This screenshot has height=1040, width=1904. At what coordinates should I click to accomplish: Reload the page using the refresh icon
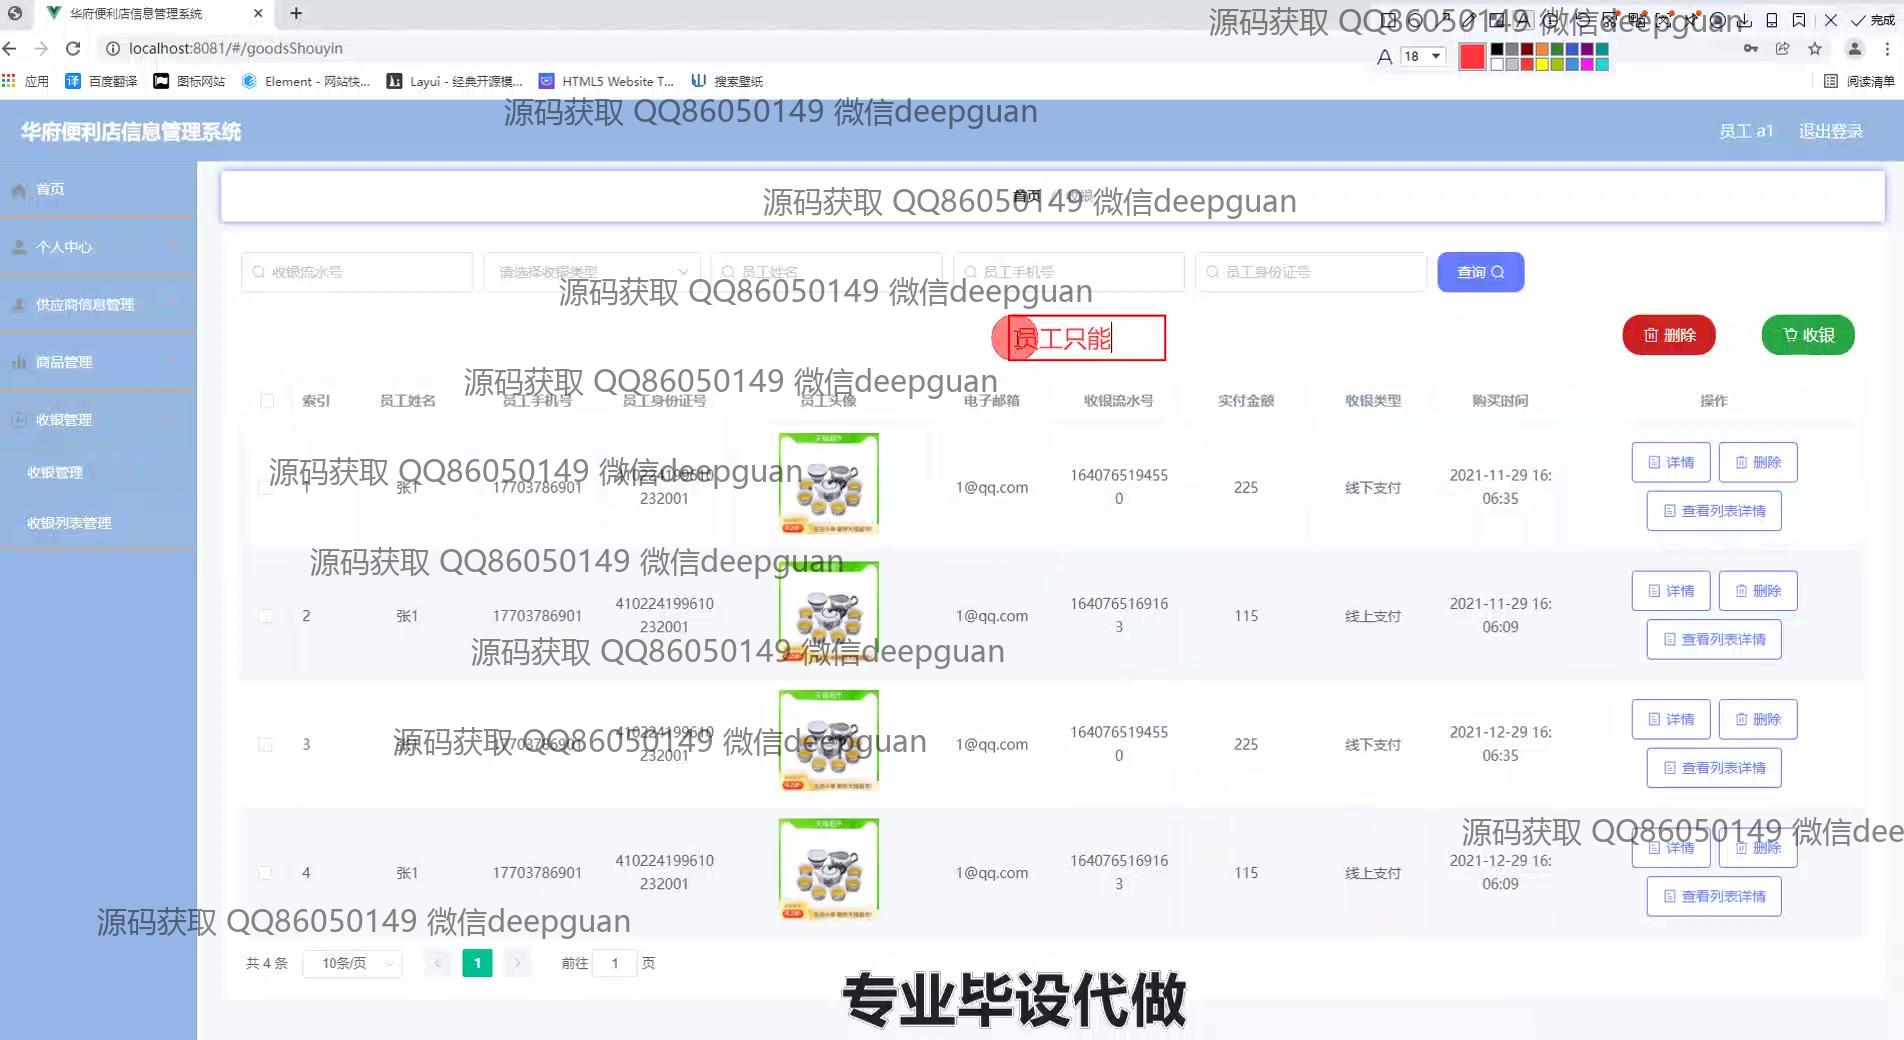[x=73, y=48]
